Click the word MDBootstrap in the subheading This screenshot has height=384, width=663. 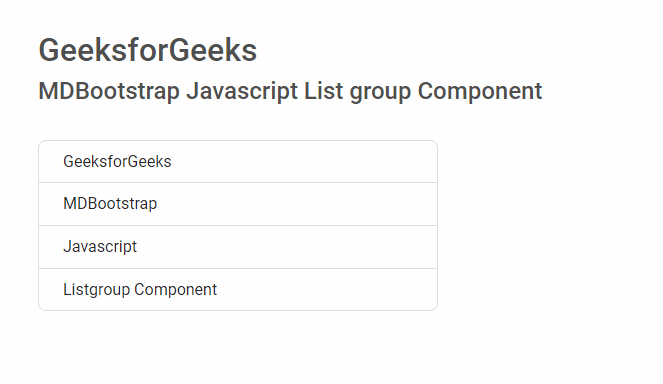(109, 91)
